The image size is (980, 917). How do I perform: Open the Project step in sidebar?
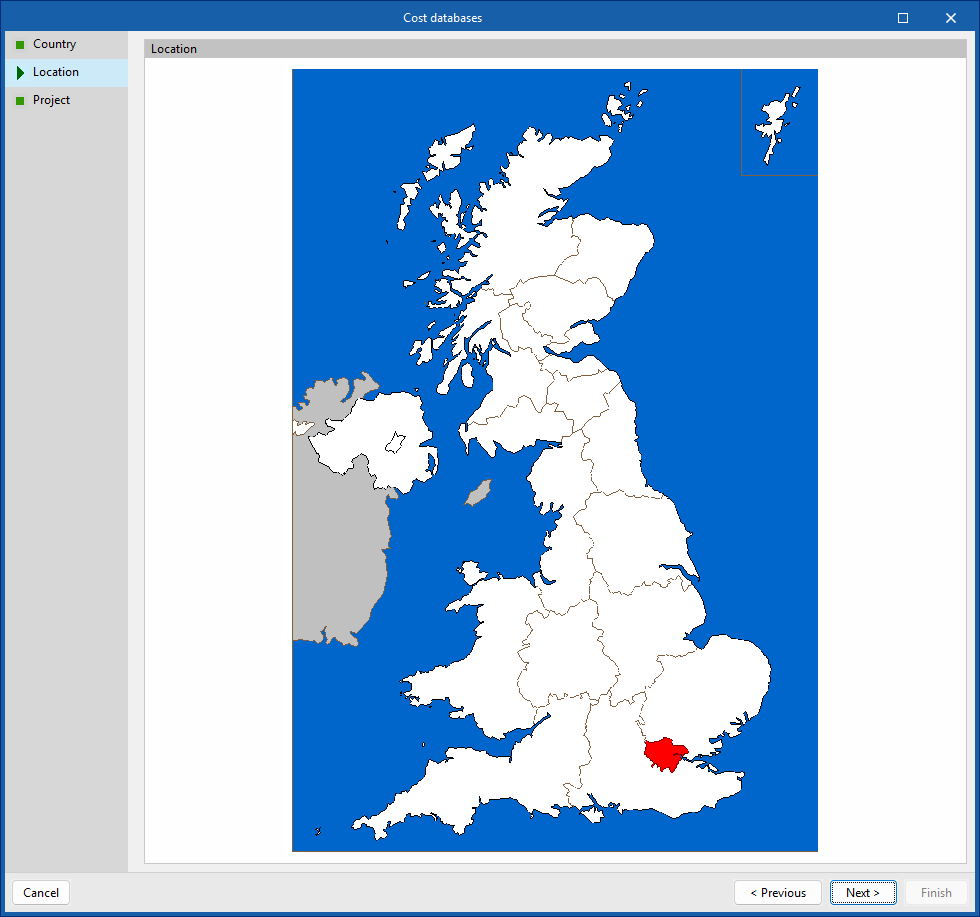[66, 100]
